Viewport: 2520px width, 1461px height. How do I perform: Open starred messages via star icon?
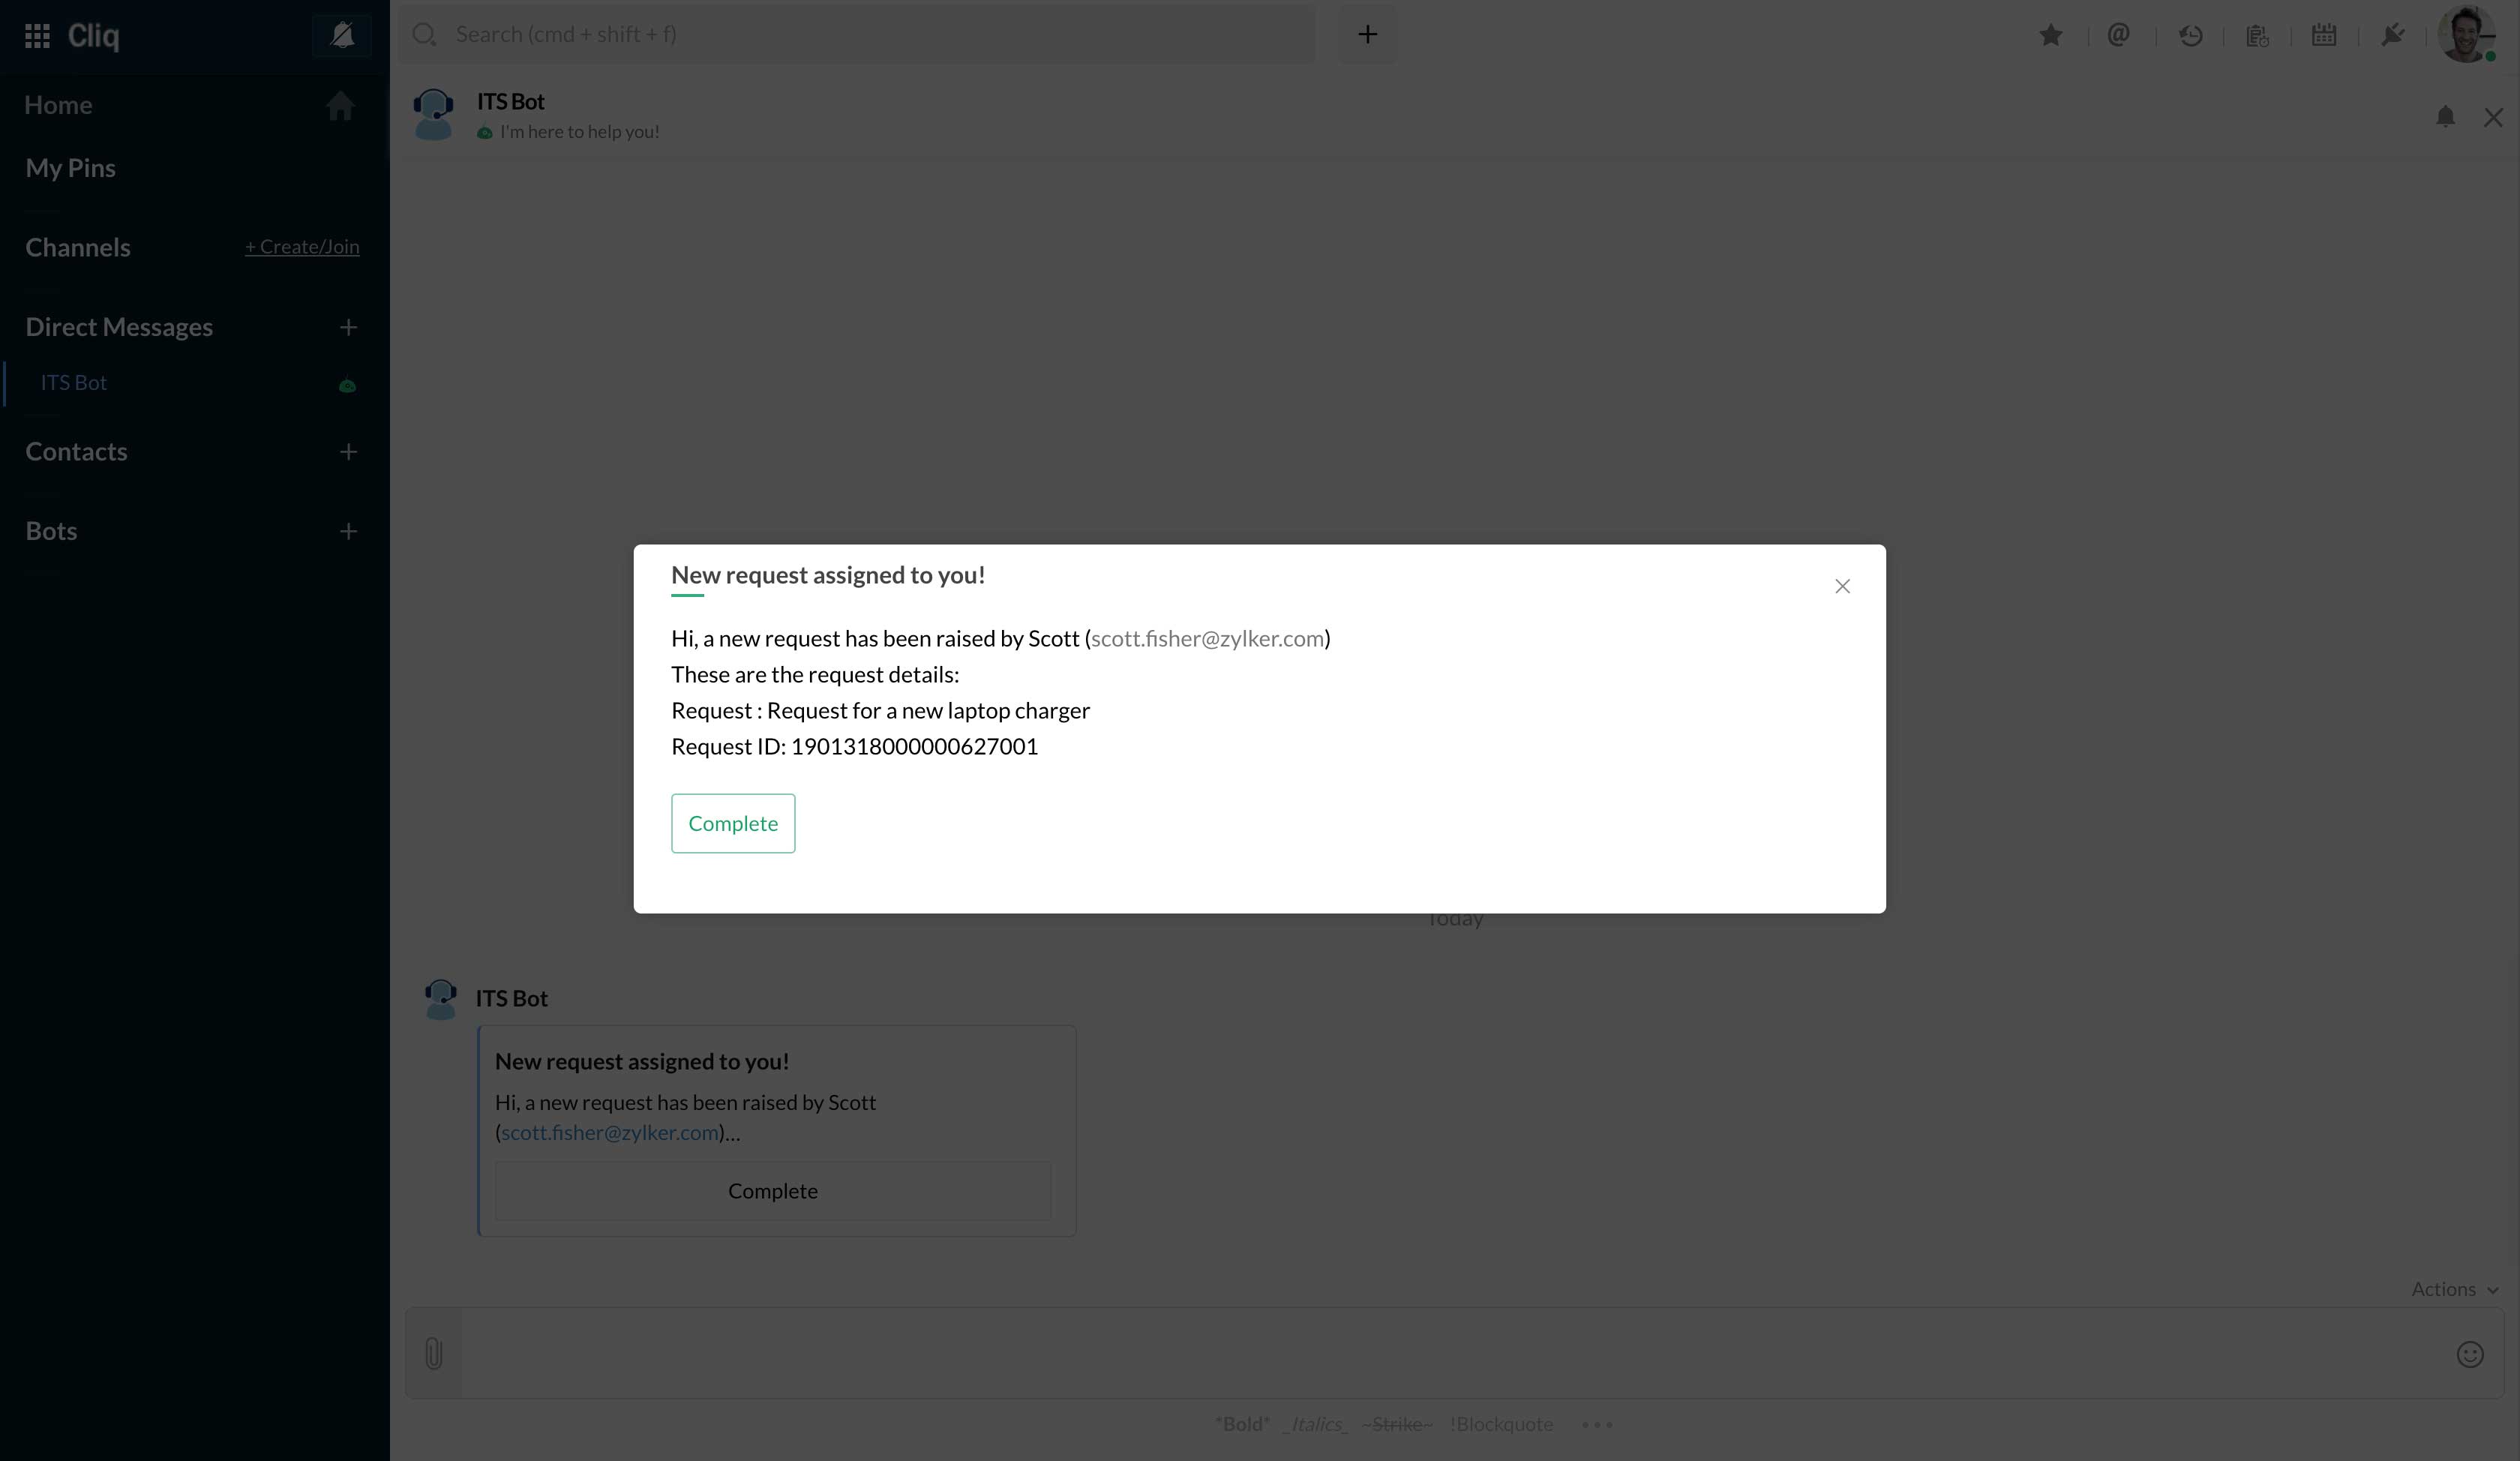2050,36
